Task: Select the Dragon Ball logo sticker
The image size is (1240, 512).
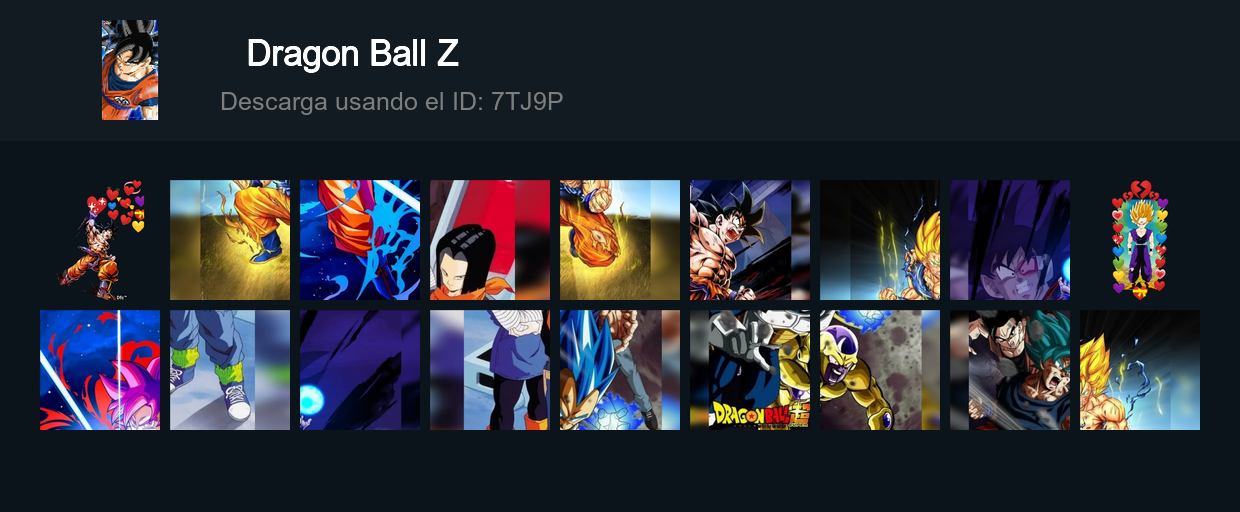Action: 750,370
